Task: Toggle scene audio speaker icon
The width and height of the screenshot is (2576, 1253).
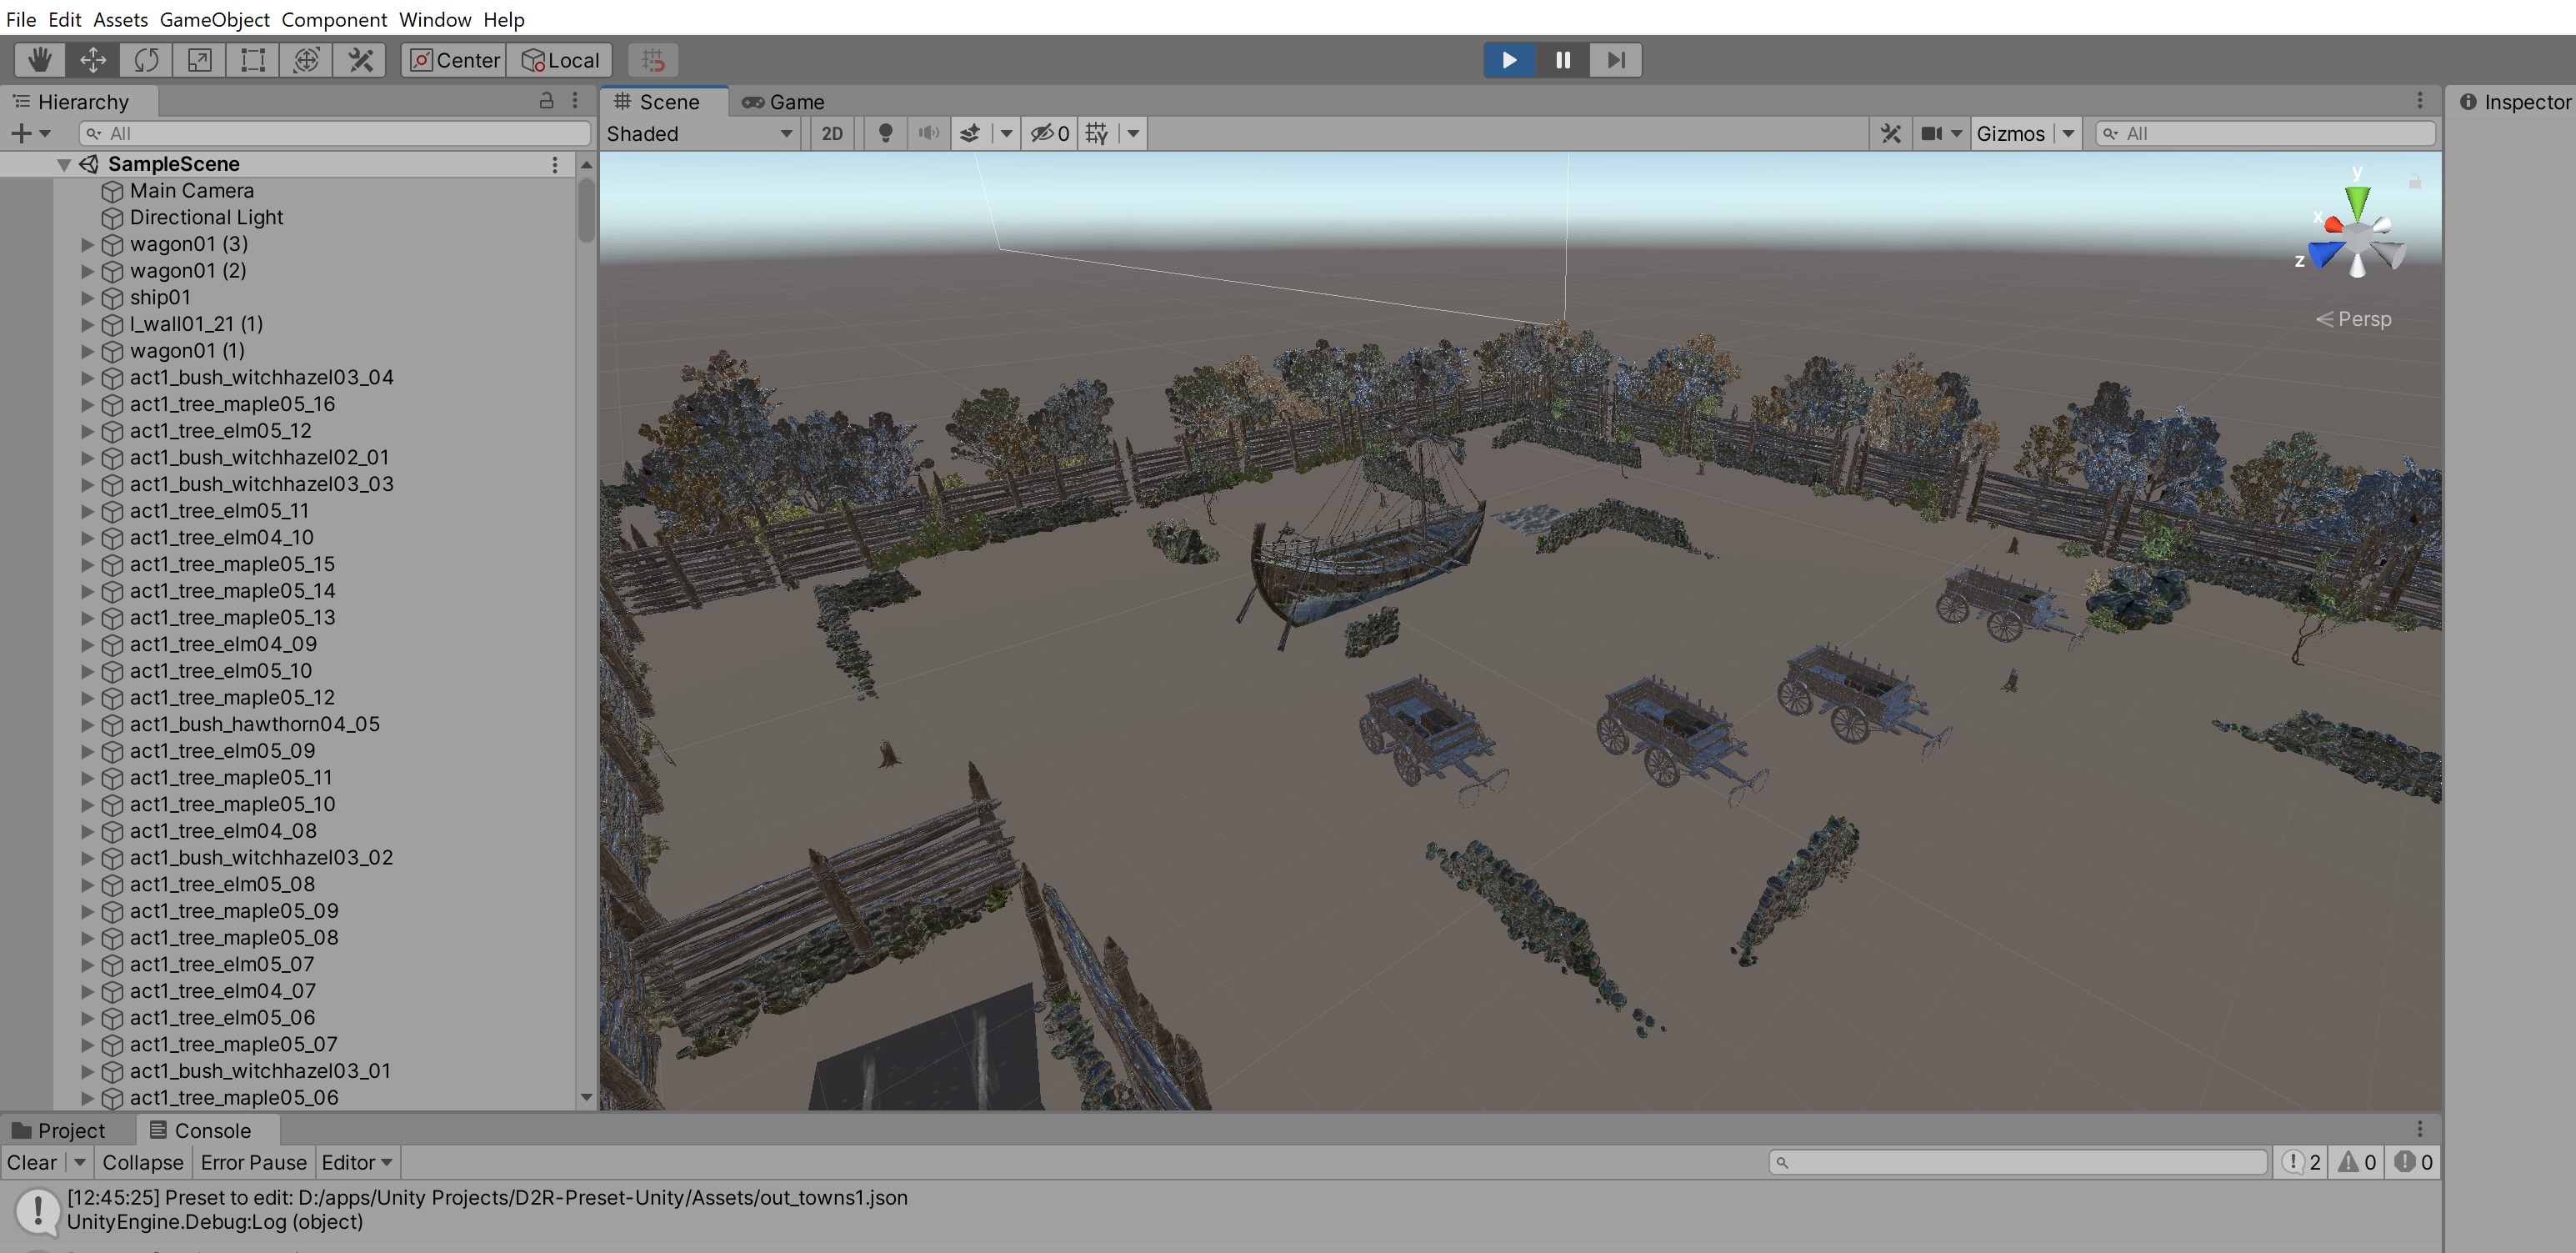Action: coord(929,133)
